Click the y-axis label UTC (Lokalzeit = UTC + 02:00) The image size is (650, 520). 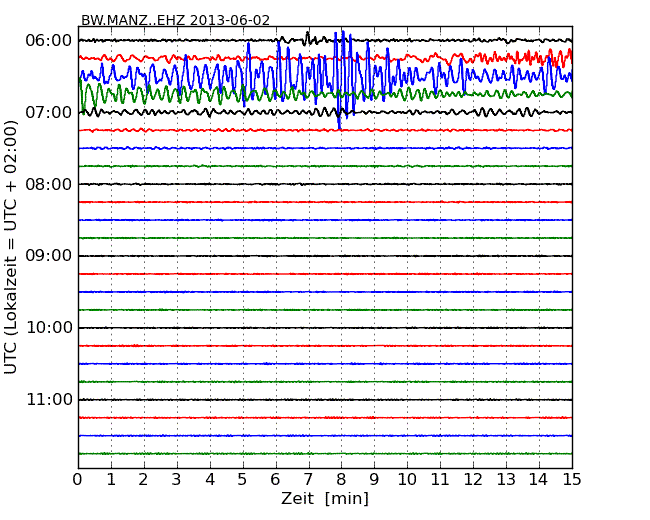click(11, 247)
